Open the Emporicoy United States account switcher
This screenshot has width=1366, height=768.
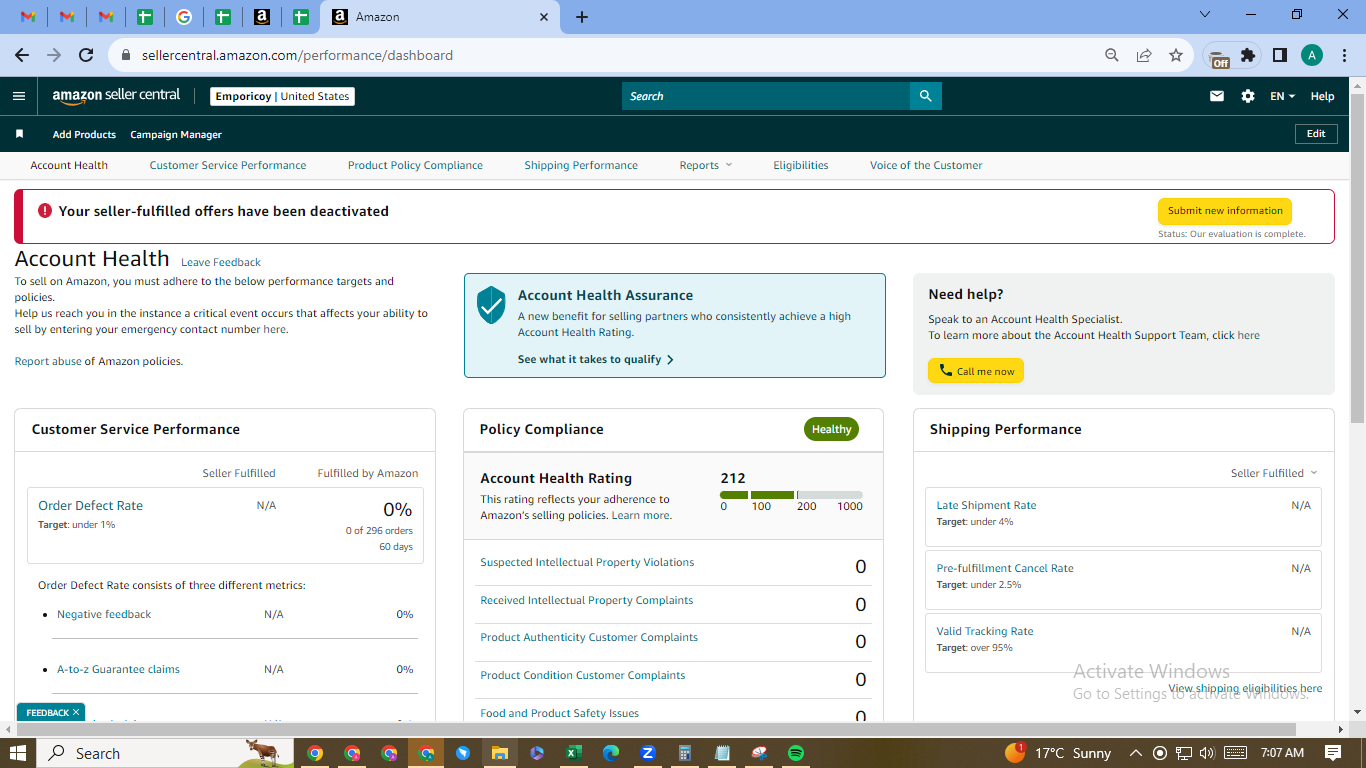point(283,96)
